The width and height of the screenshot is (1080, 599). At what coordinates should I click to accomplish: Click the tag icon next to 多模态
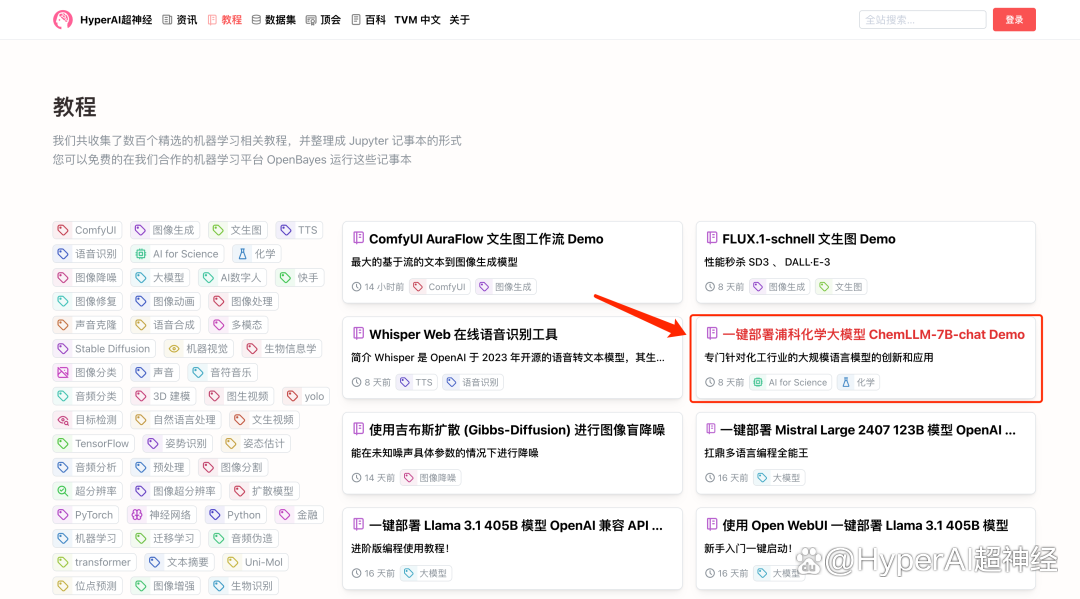point(218,325)
